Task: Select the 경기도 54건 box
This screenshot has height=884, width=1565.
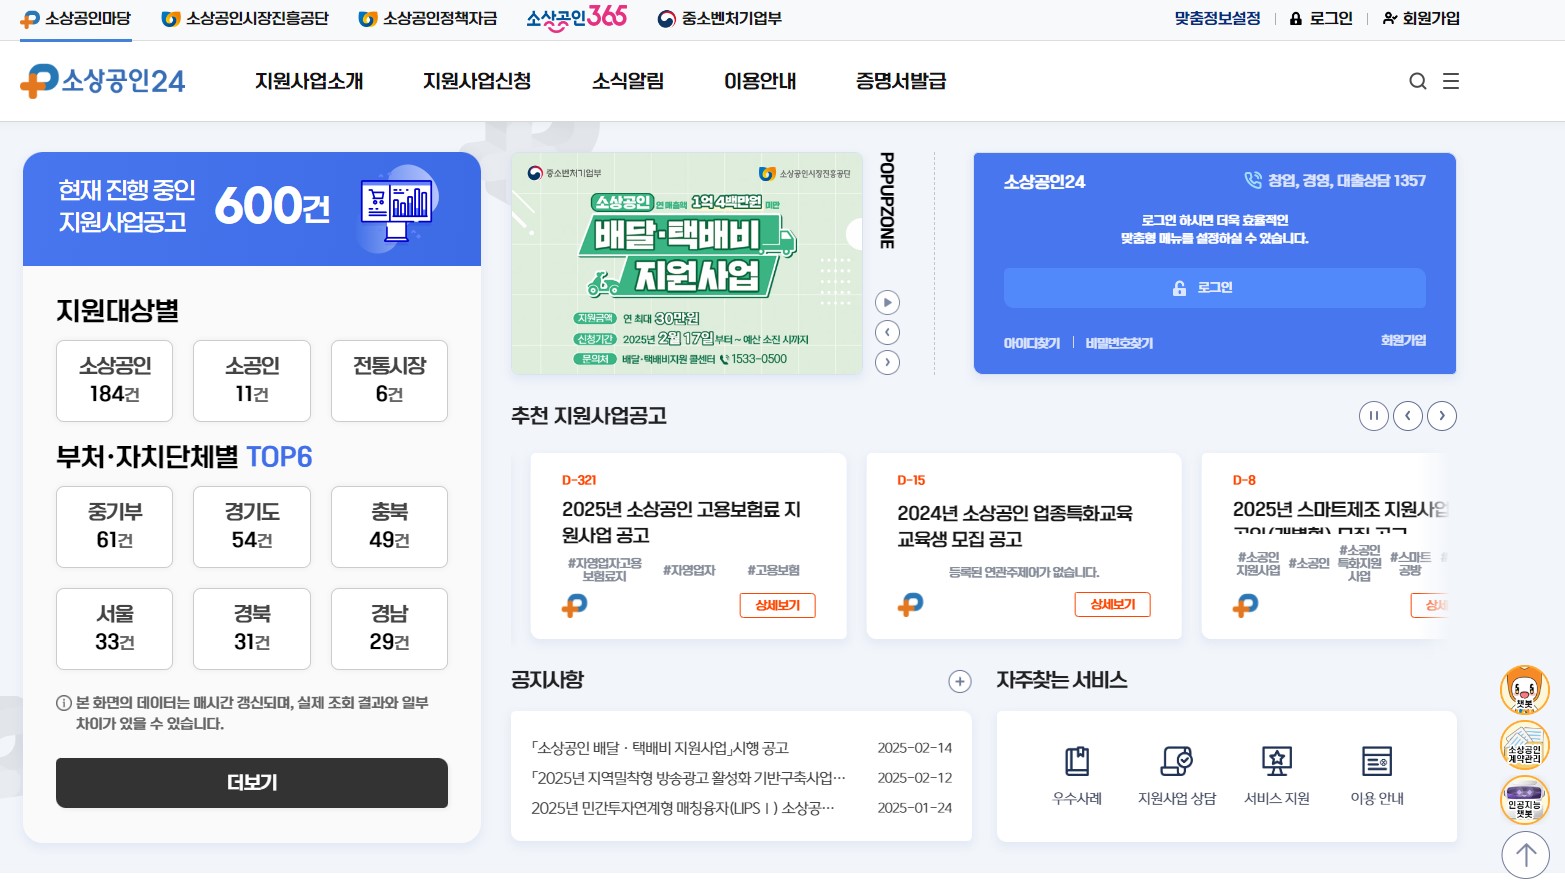Action: coord(252,527)
